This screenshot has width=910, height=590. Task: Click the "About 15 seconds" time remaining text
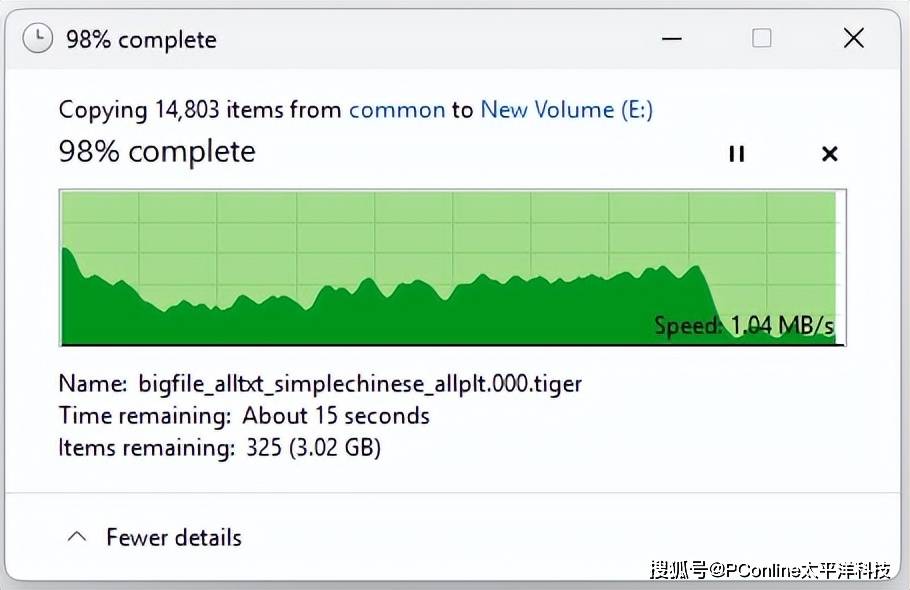click(x=336, y=416)
